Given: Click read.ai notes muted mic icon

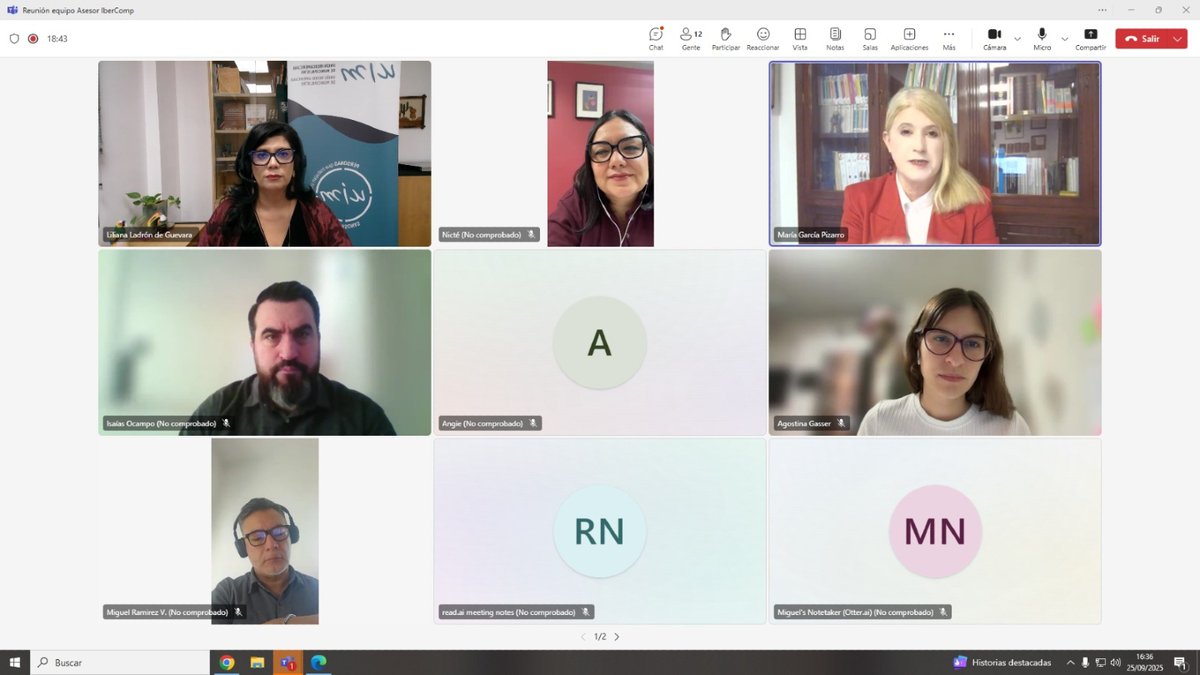Looking at the screenshot, I should 586,612.
